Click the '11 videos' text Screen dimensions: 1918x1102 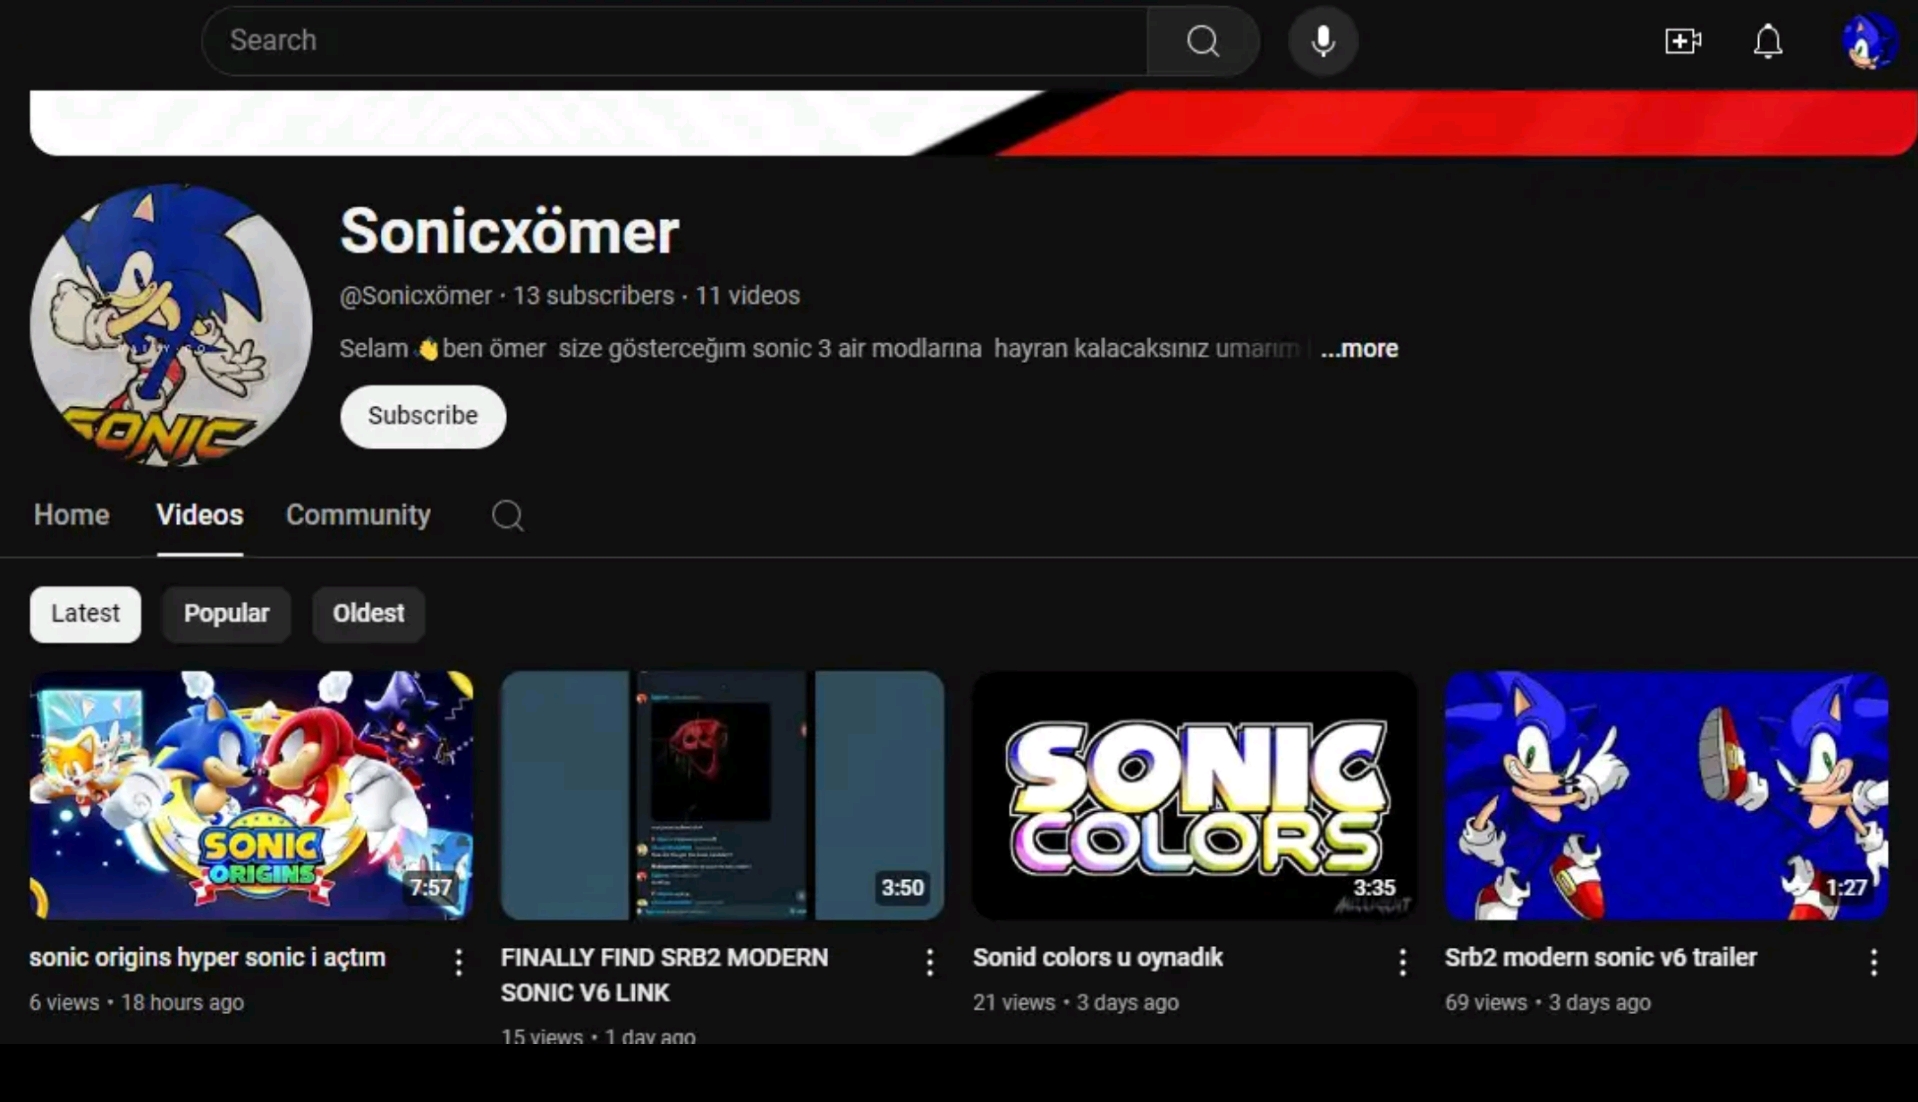coord(747,296)
